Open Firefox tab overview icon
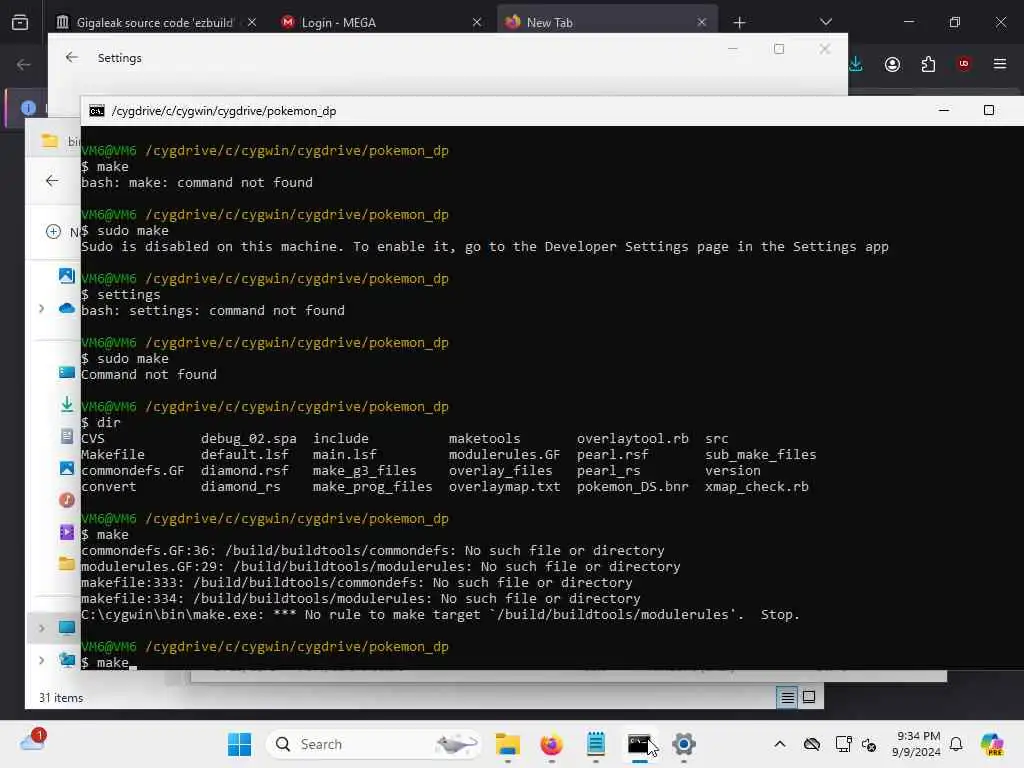The image size is (1024, 768). [x=20, y=23]
